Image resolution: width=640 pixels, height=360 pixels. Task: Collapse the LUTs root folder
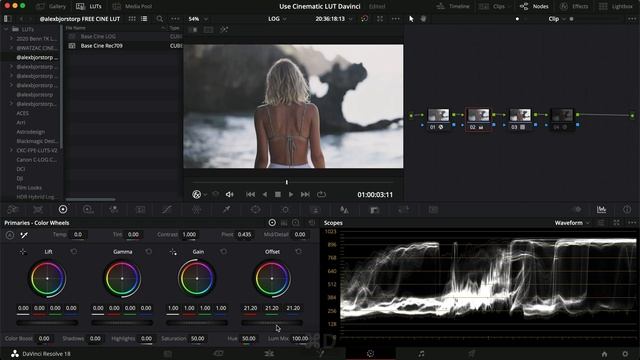pyautogui.click(x=6, y=29)
